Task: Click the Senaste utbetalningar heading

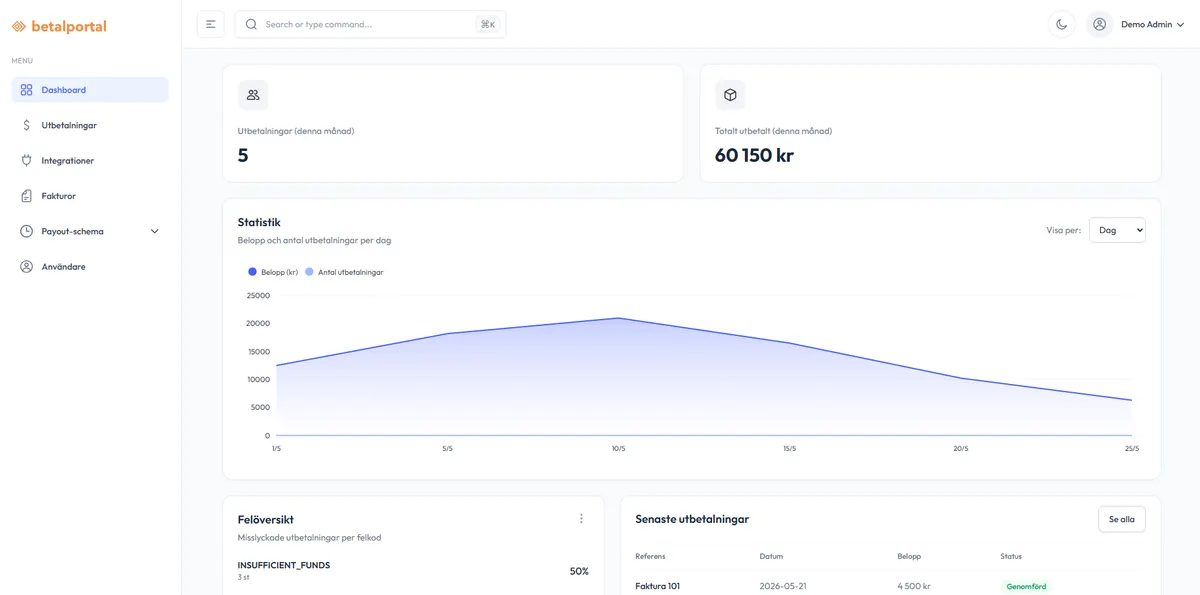Action: [x=692, y=519]
